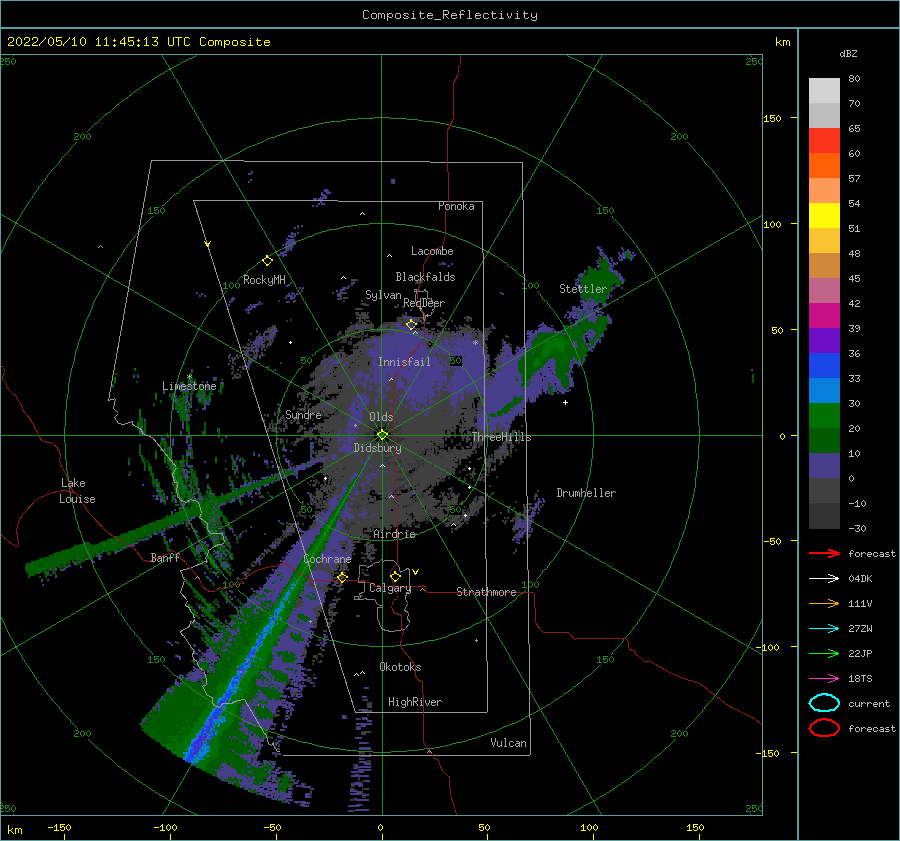Screen dimensions: 900x841
Task: Click the Vulcan town label
Action: click(508, 743)
